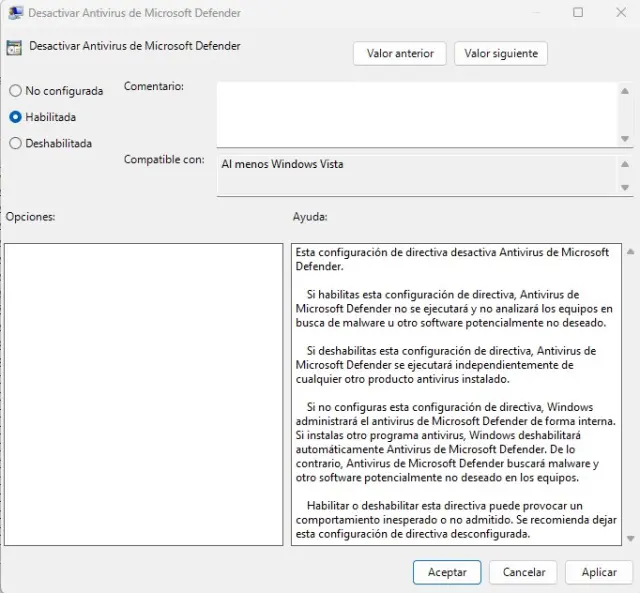Go to next setting with "Valor siguiente"

pyautogui.click(x=500, y=53)
